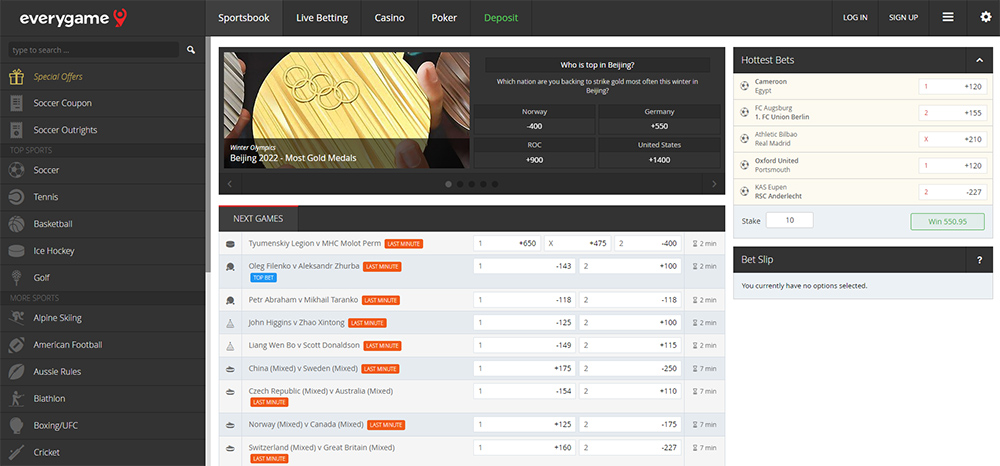Open the Casino tab
Image resolution: width=1000 pixels, height=466 pixels.
coord(390,18)
